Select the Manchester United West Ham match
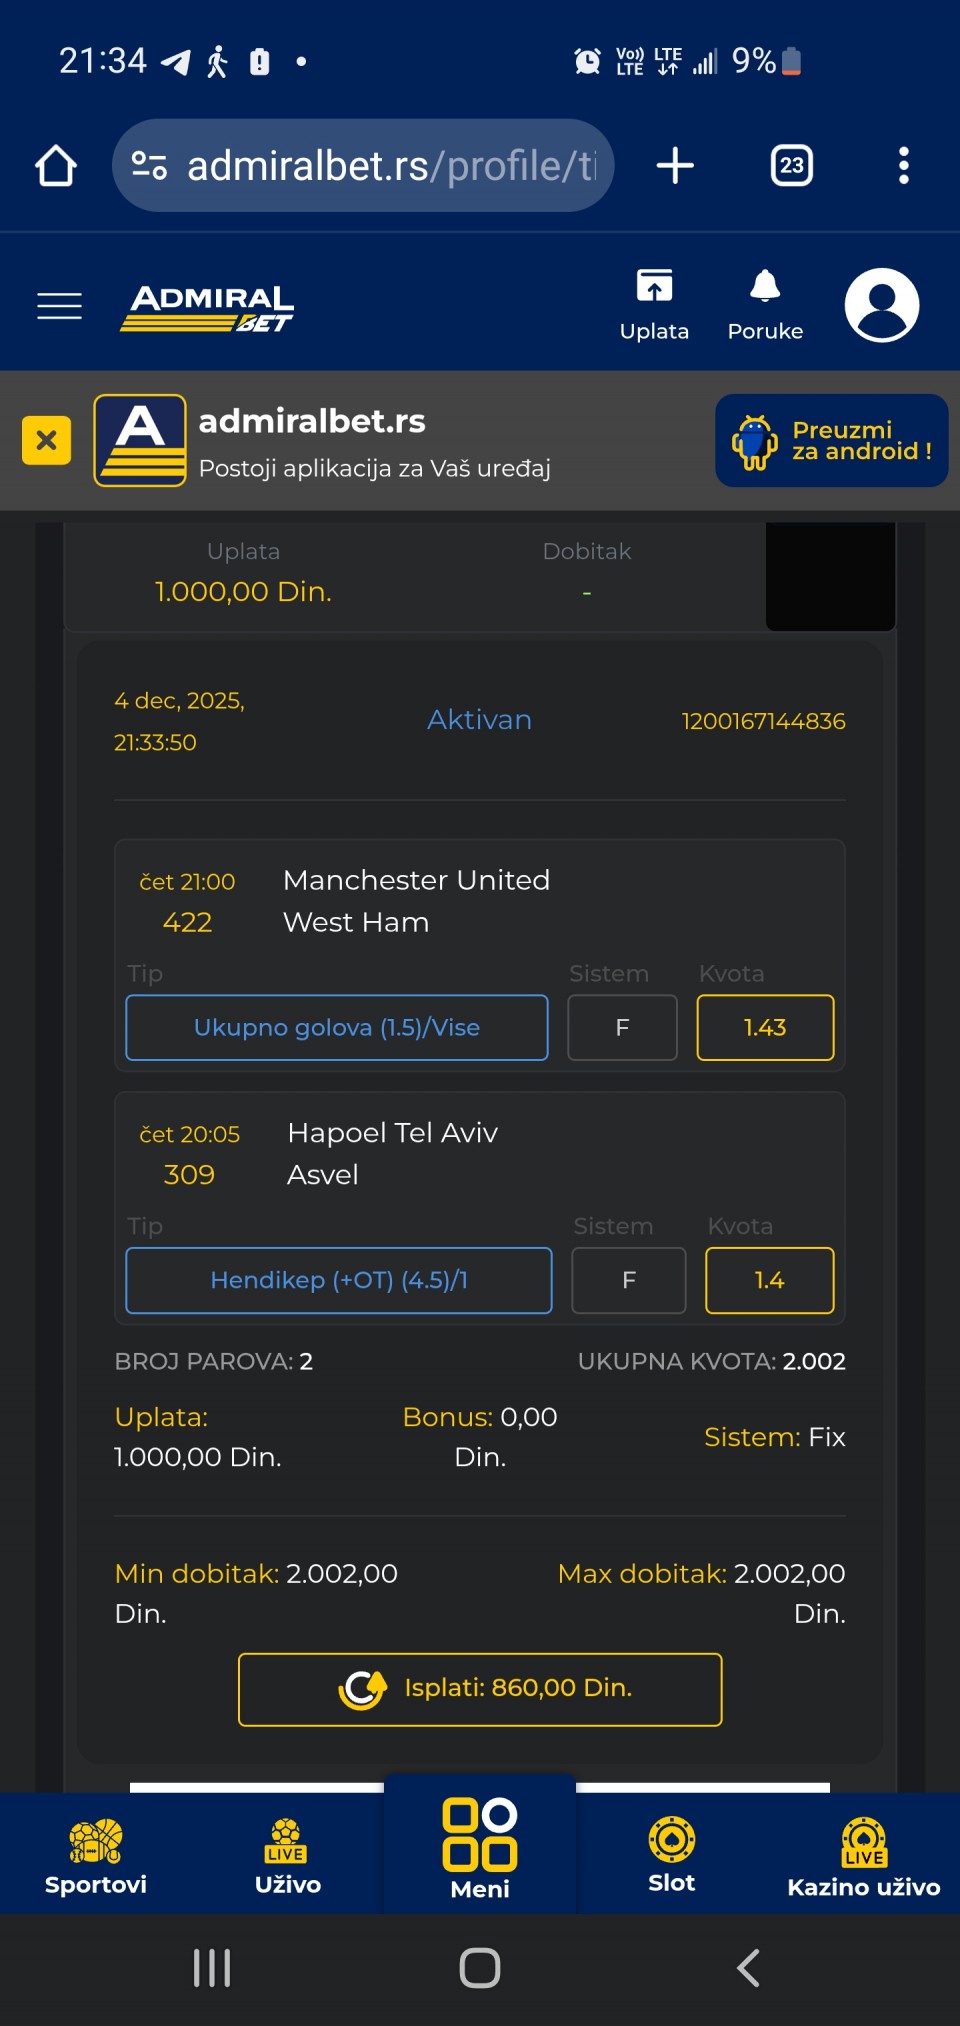The width and height of the screenshot is (960, 2026). tap(416, 901)
